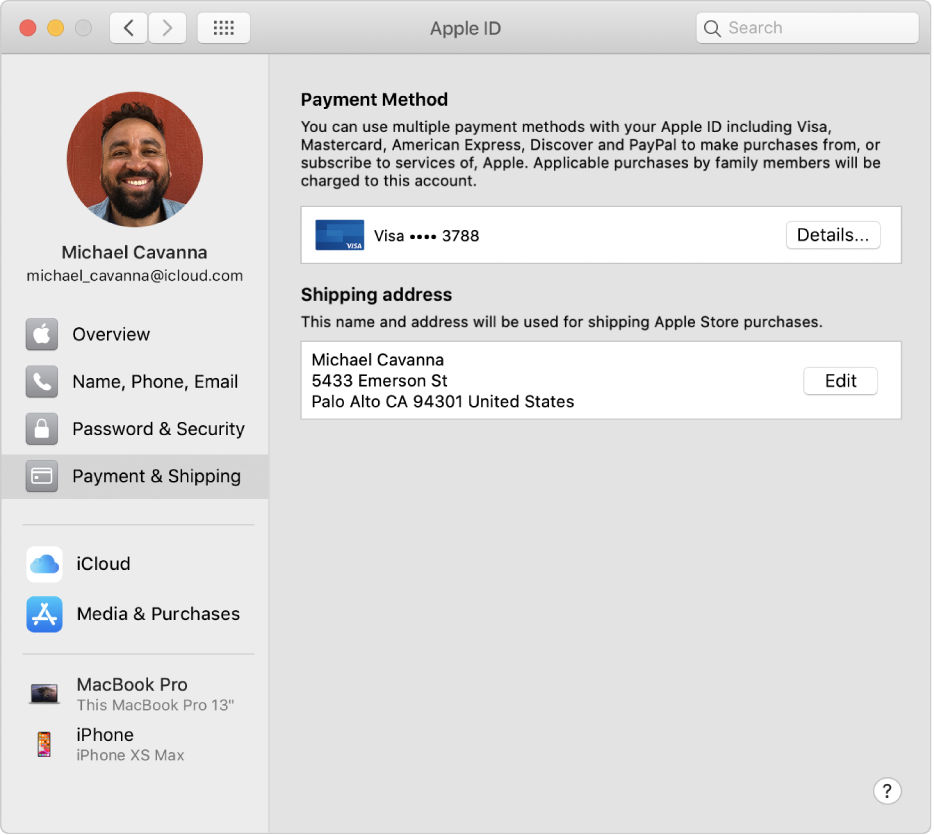The height and width of the screenshot is (835, 934).
Task: Click the iCloud cloud icon
Action: point(44,564)
